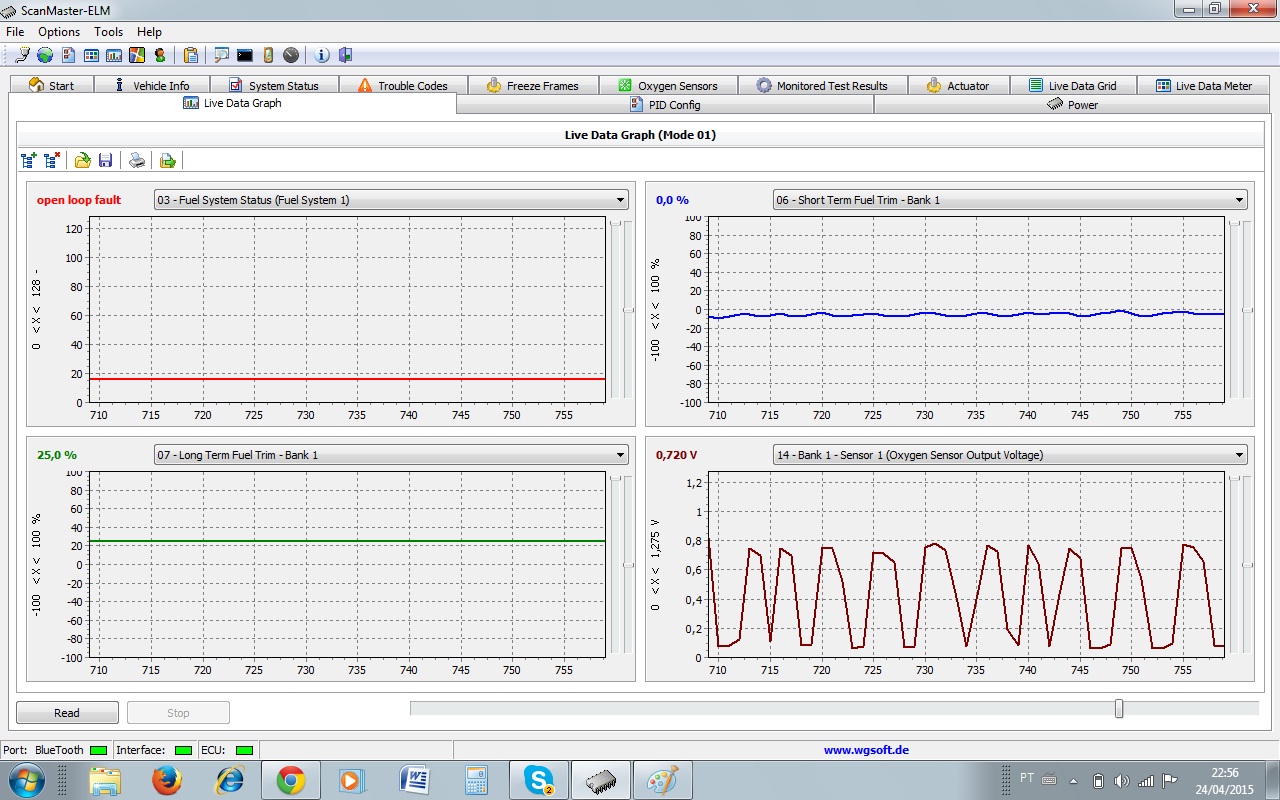This screenshot has height=800, width=1280.
Task: Open the Tools menu
Action: point(108,32)
